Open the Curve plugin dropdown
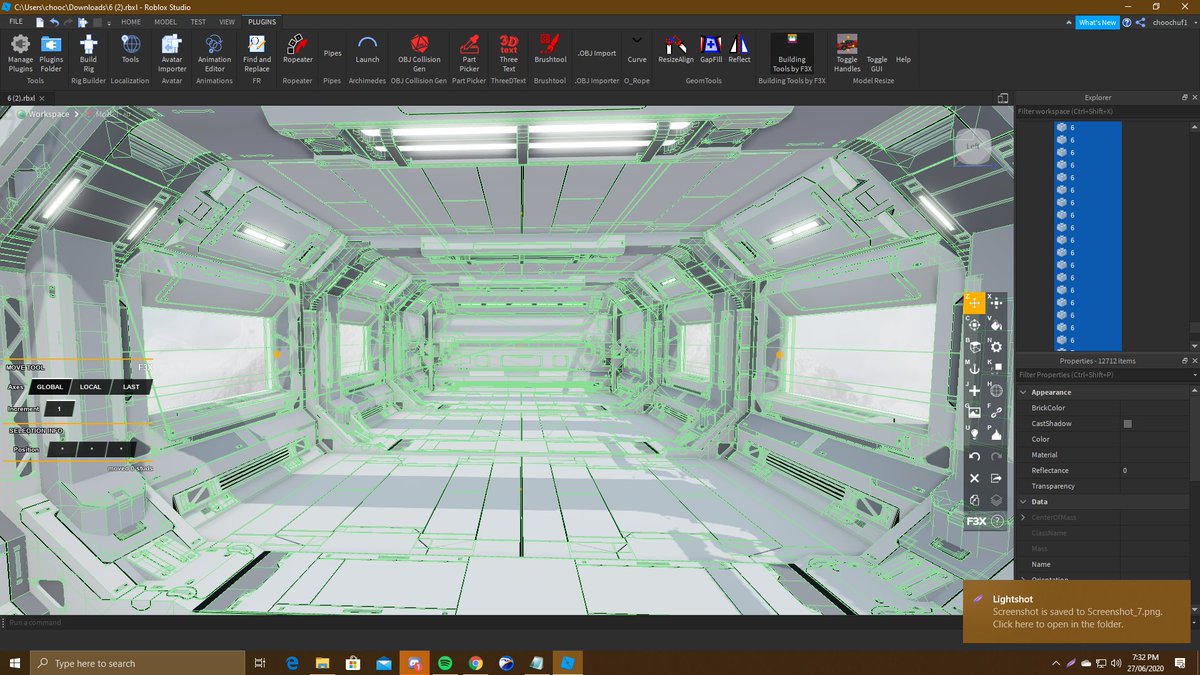Viewport: 1200px width, 675px height. coord(637,49)
